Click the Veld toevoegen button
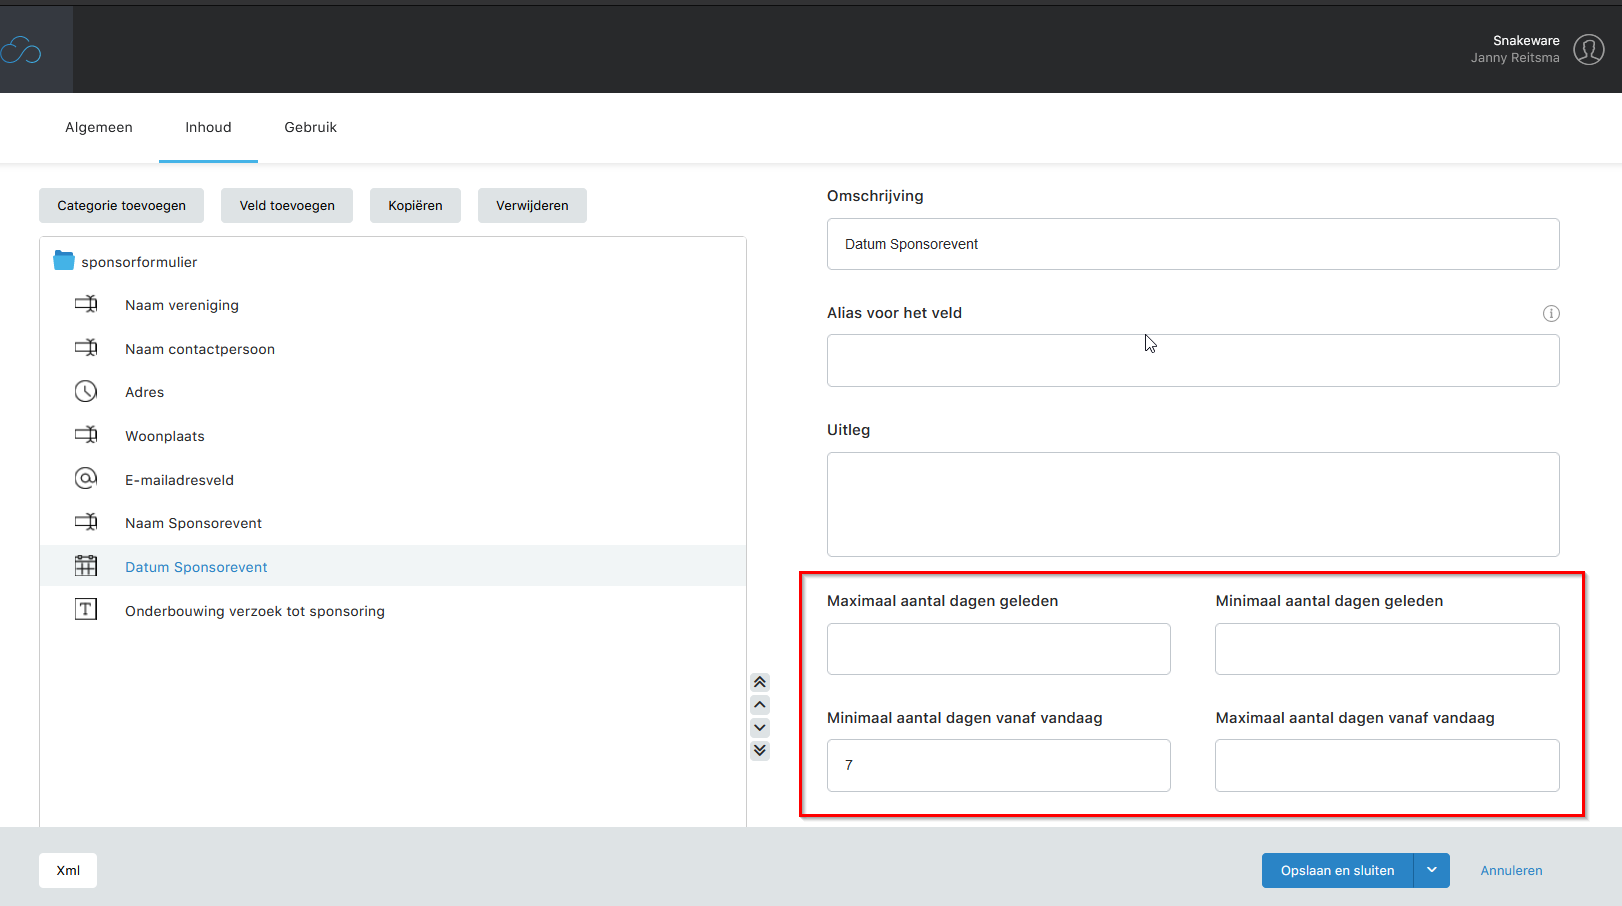The height and width of the screenshot is (906, 1622). 287,205
